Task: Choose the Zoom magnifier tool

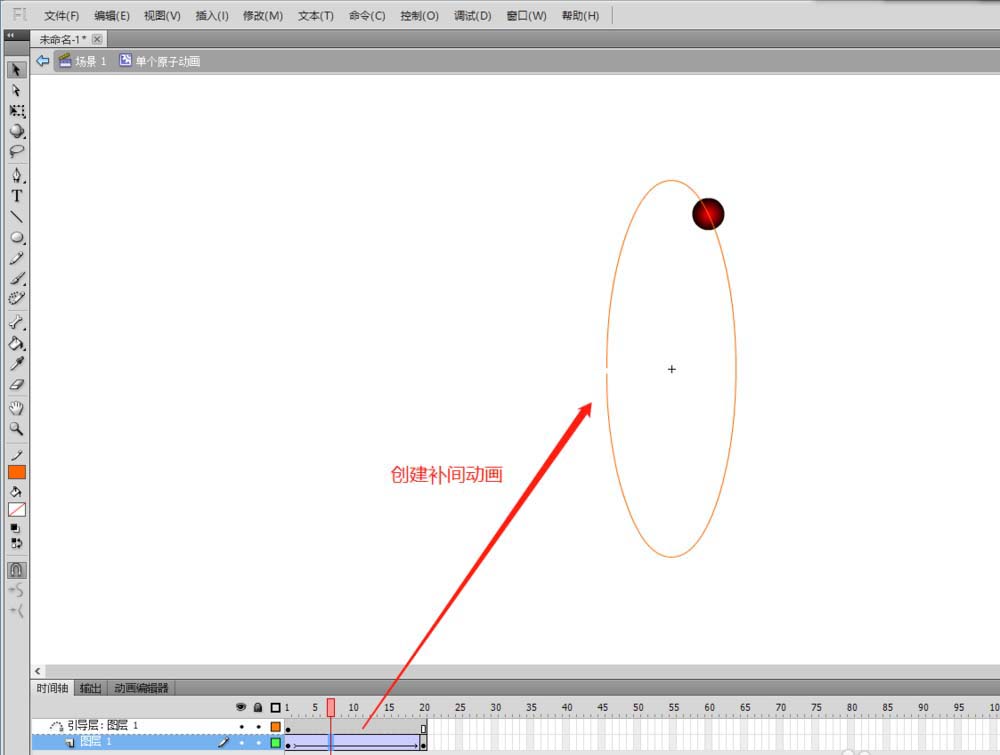Action: pos(16,429)
